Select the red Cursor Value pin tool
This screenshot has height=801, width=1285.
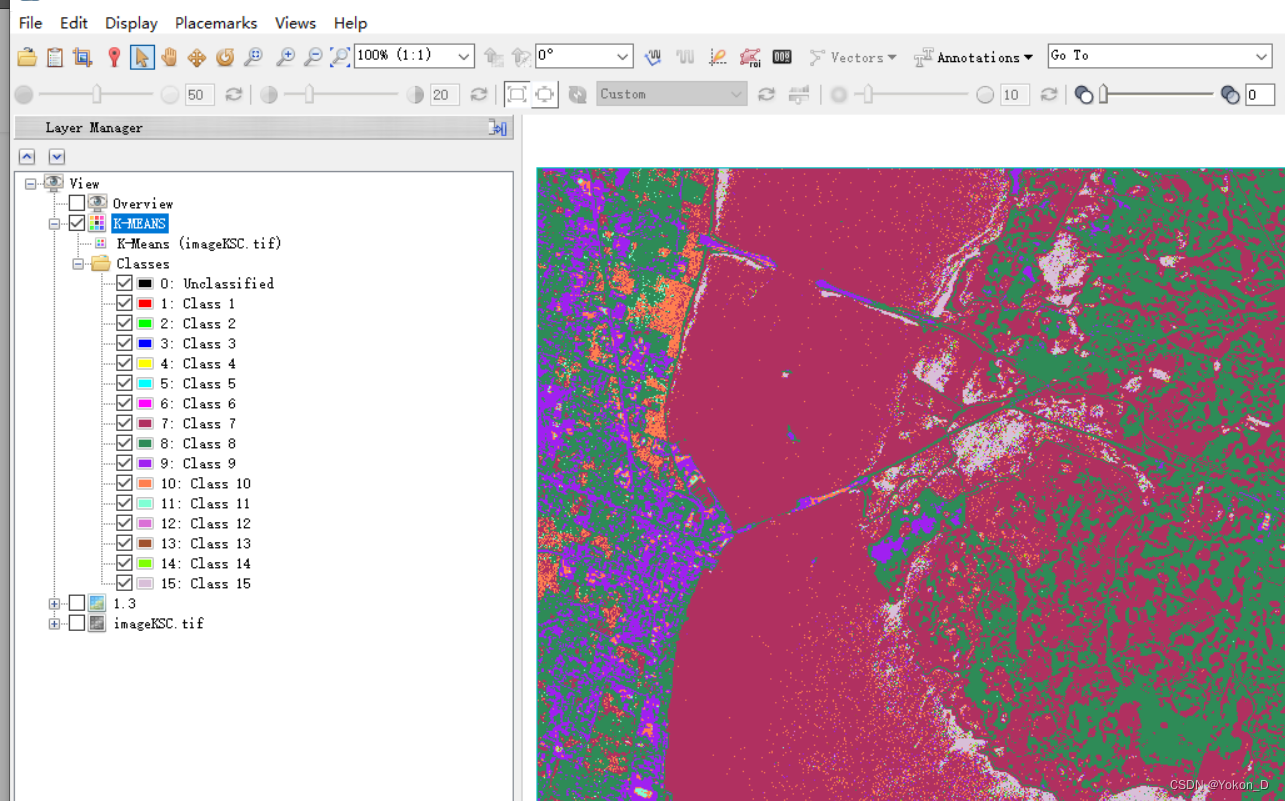[114, 57]
